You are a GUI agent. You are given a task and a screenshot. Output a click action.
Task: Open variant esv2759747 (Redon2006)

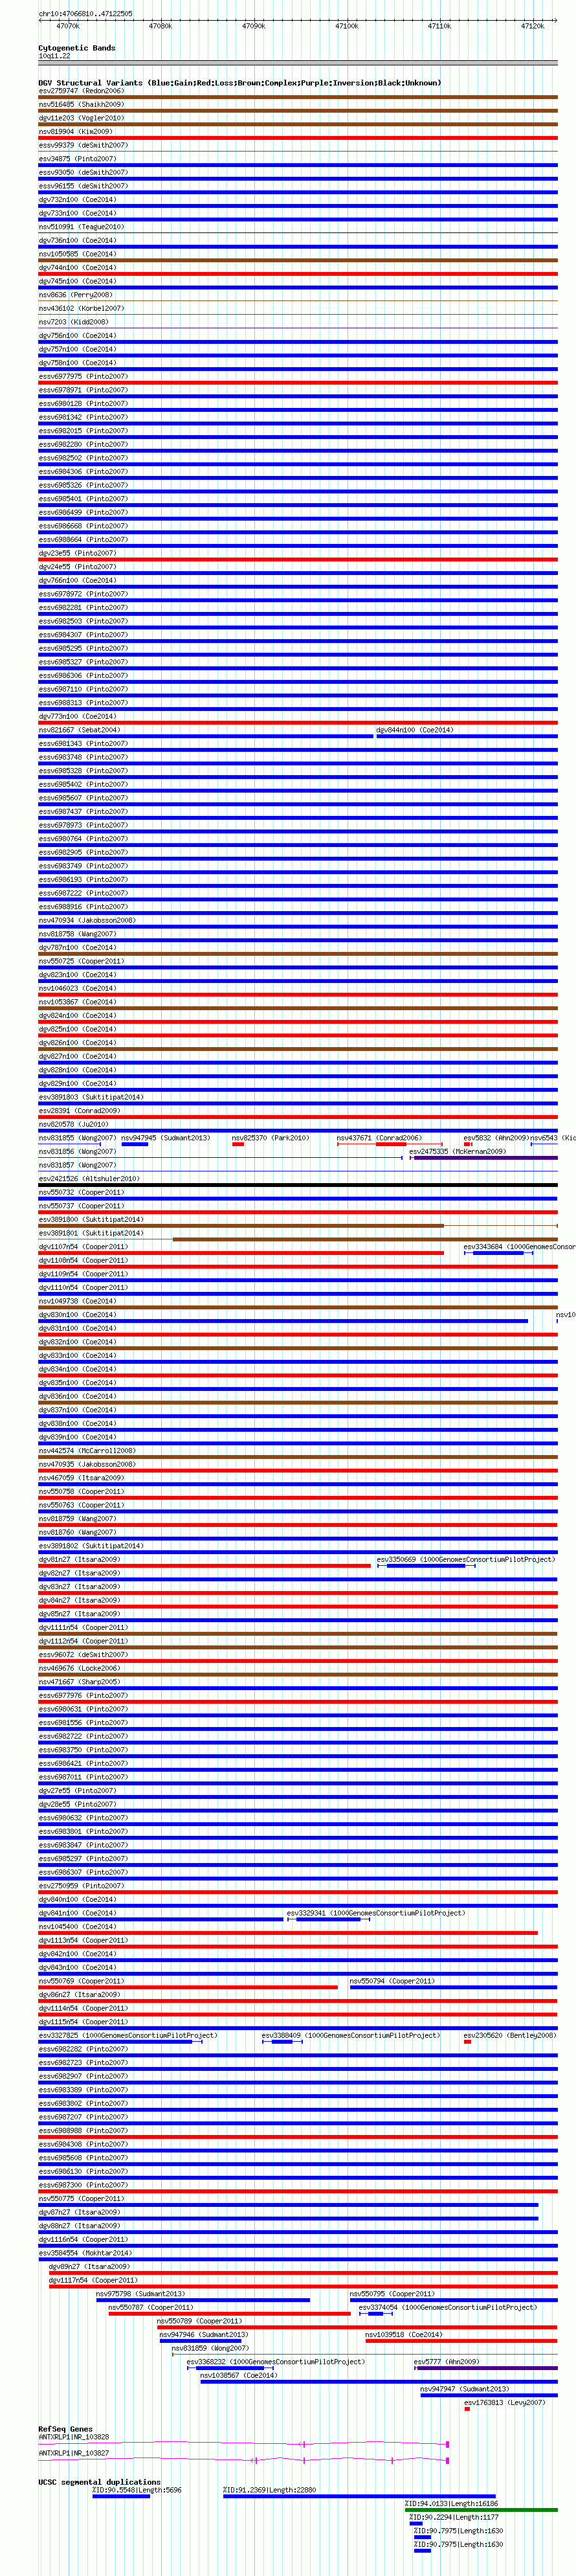coord(81,91)
